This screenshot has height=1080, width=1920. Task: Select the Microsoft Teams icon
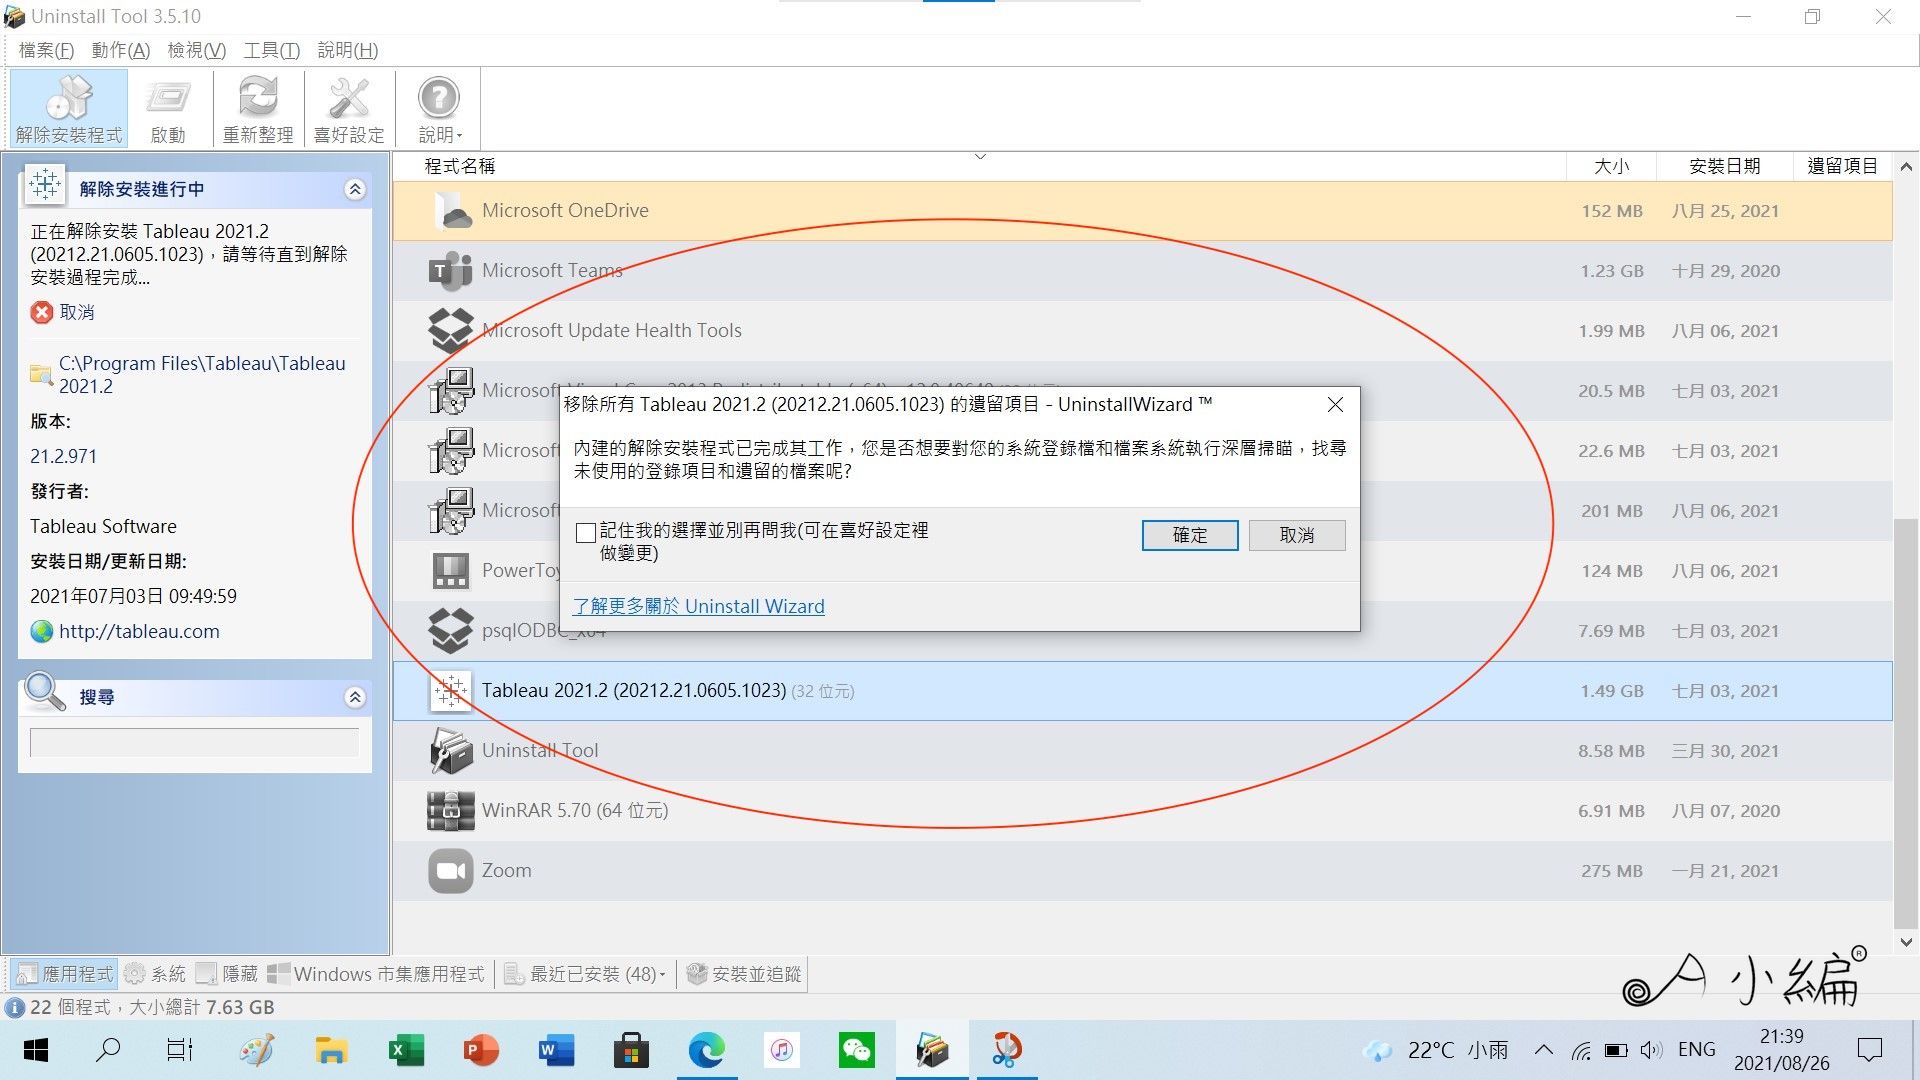point(451,271)
